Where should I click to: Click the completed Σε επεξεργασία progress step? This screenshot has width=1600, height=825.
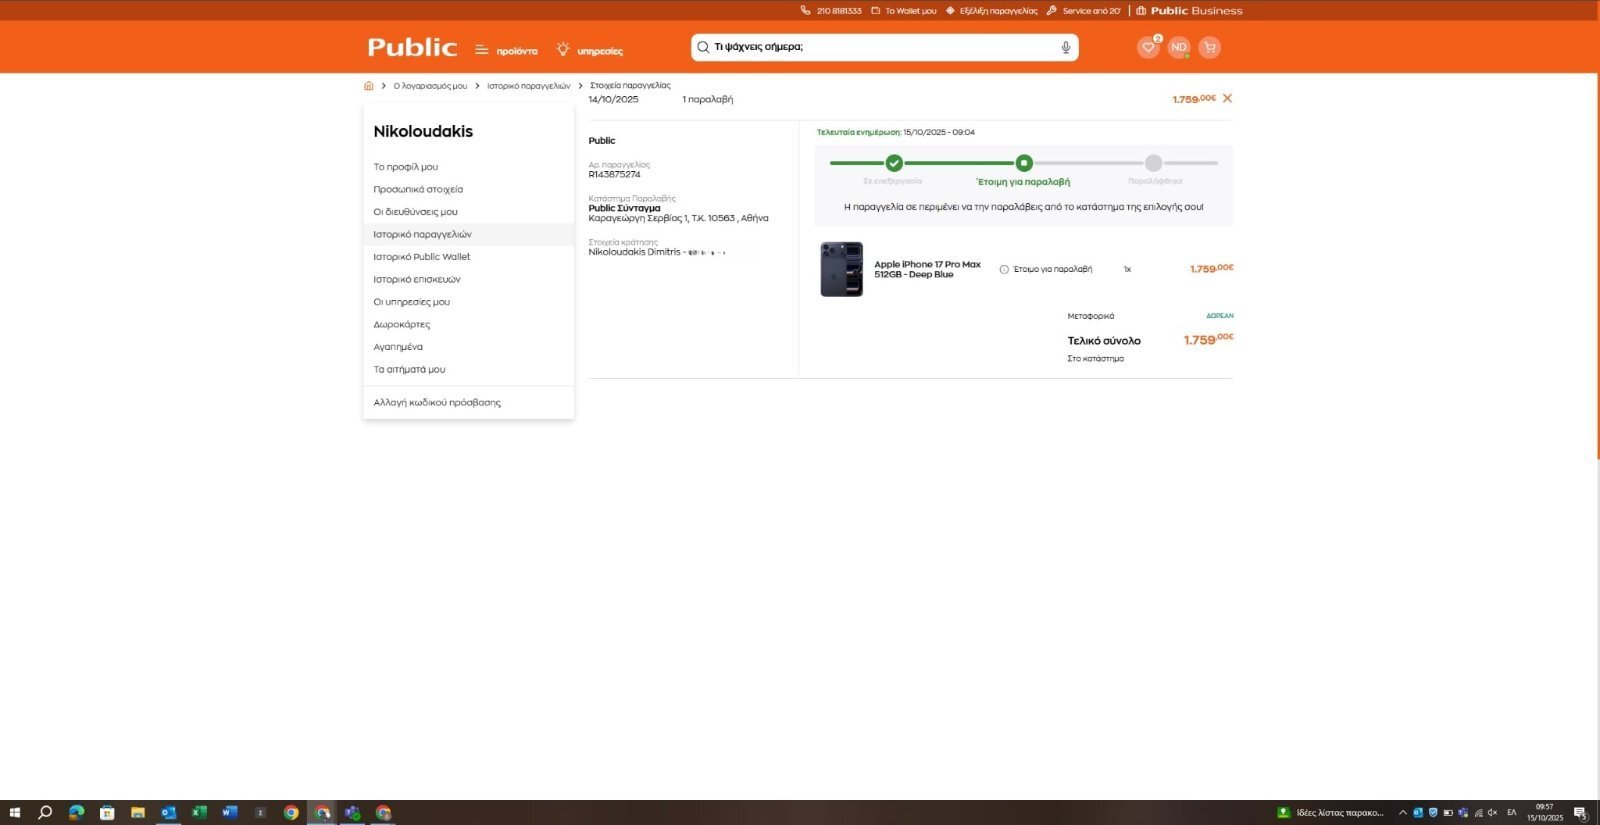point(894,163)
